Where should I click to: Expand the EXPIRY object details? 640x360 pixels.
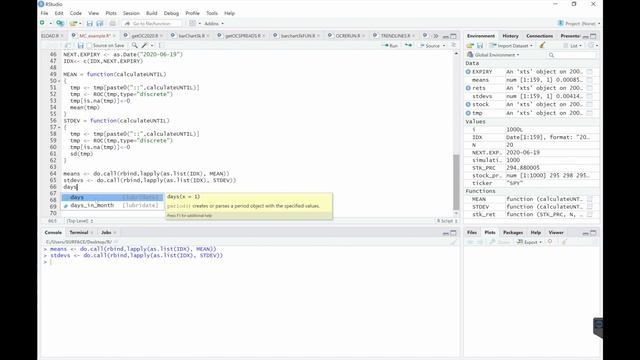pos(468,71)
